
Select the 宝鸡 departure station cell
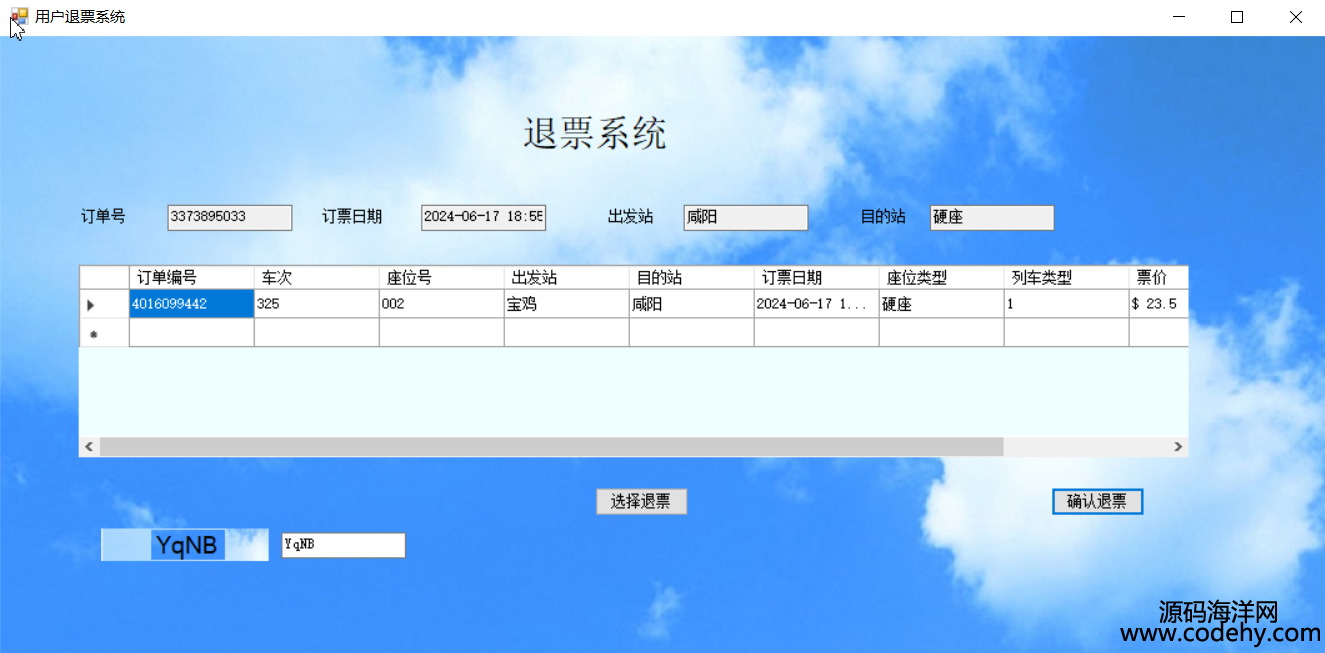pyautogui.click(x=566, y=304)
